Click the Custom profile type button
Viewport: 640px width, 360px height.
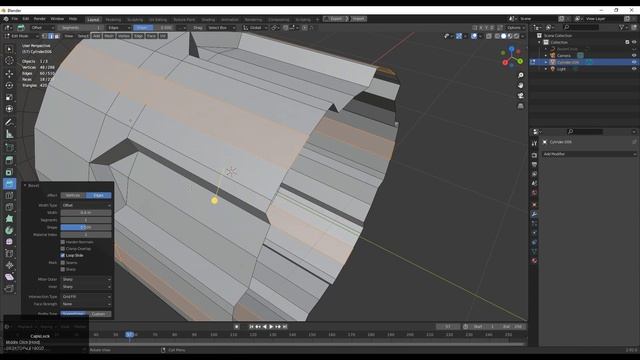coord(99,314)
